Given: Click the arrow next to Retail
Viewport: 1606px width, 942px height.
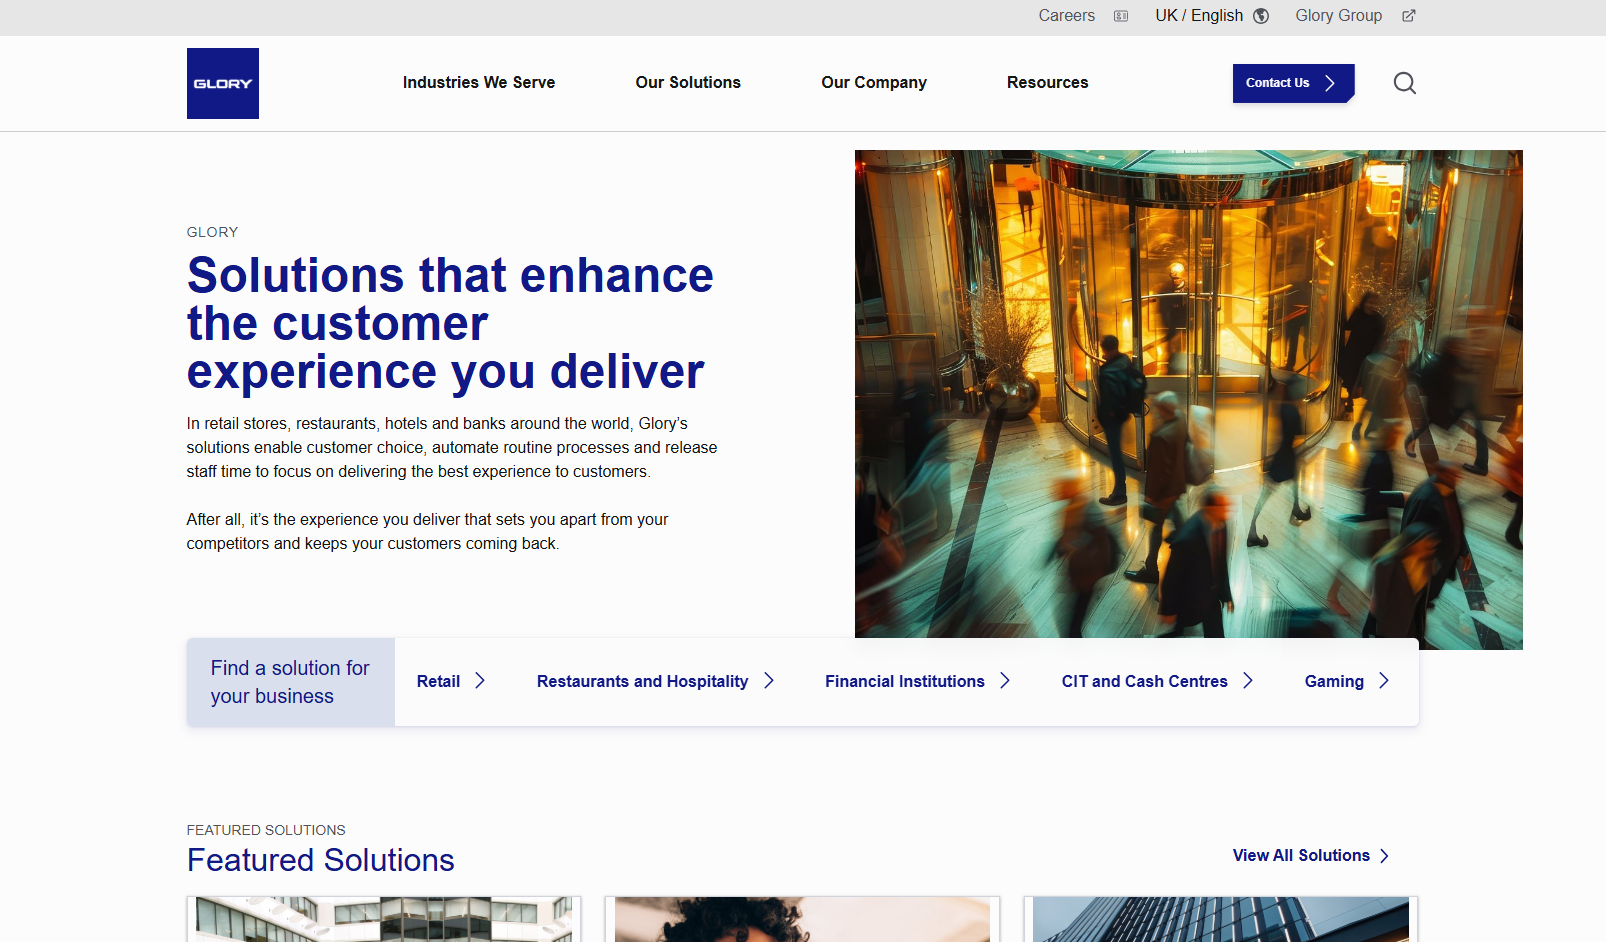Looking at the screenshot, I should click(x=480, y=681).
